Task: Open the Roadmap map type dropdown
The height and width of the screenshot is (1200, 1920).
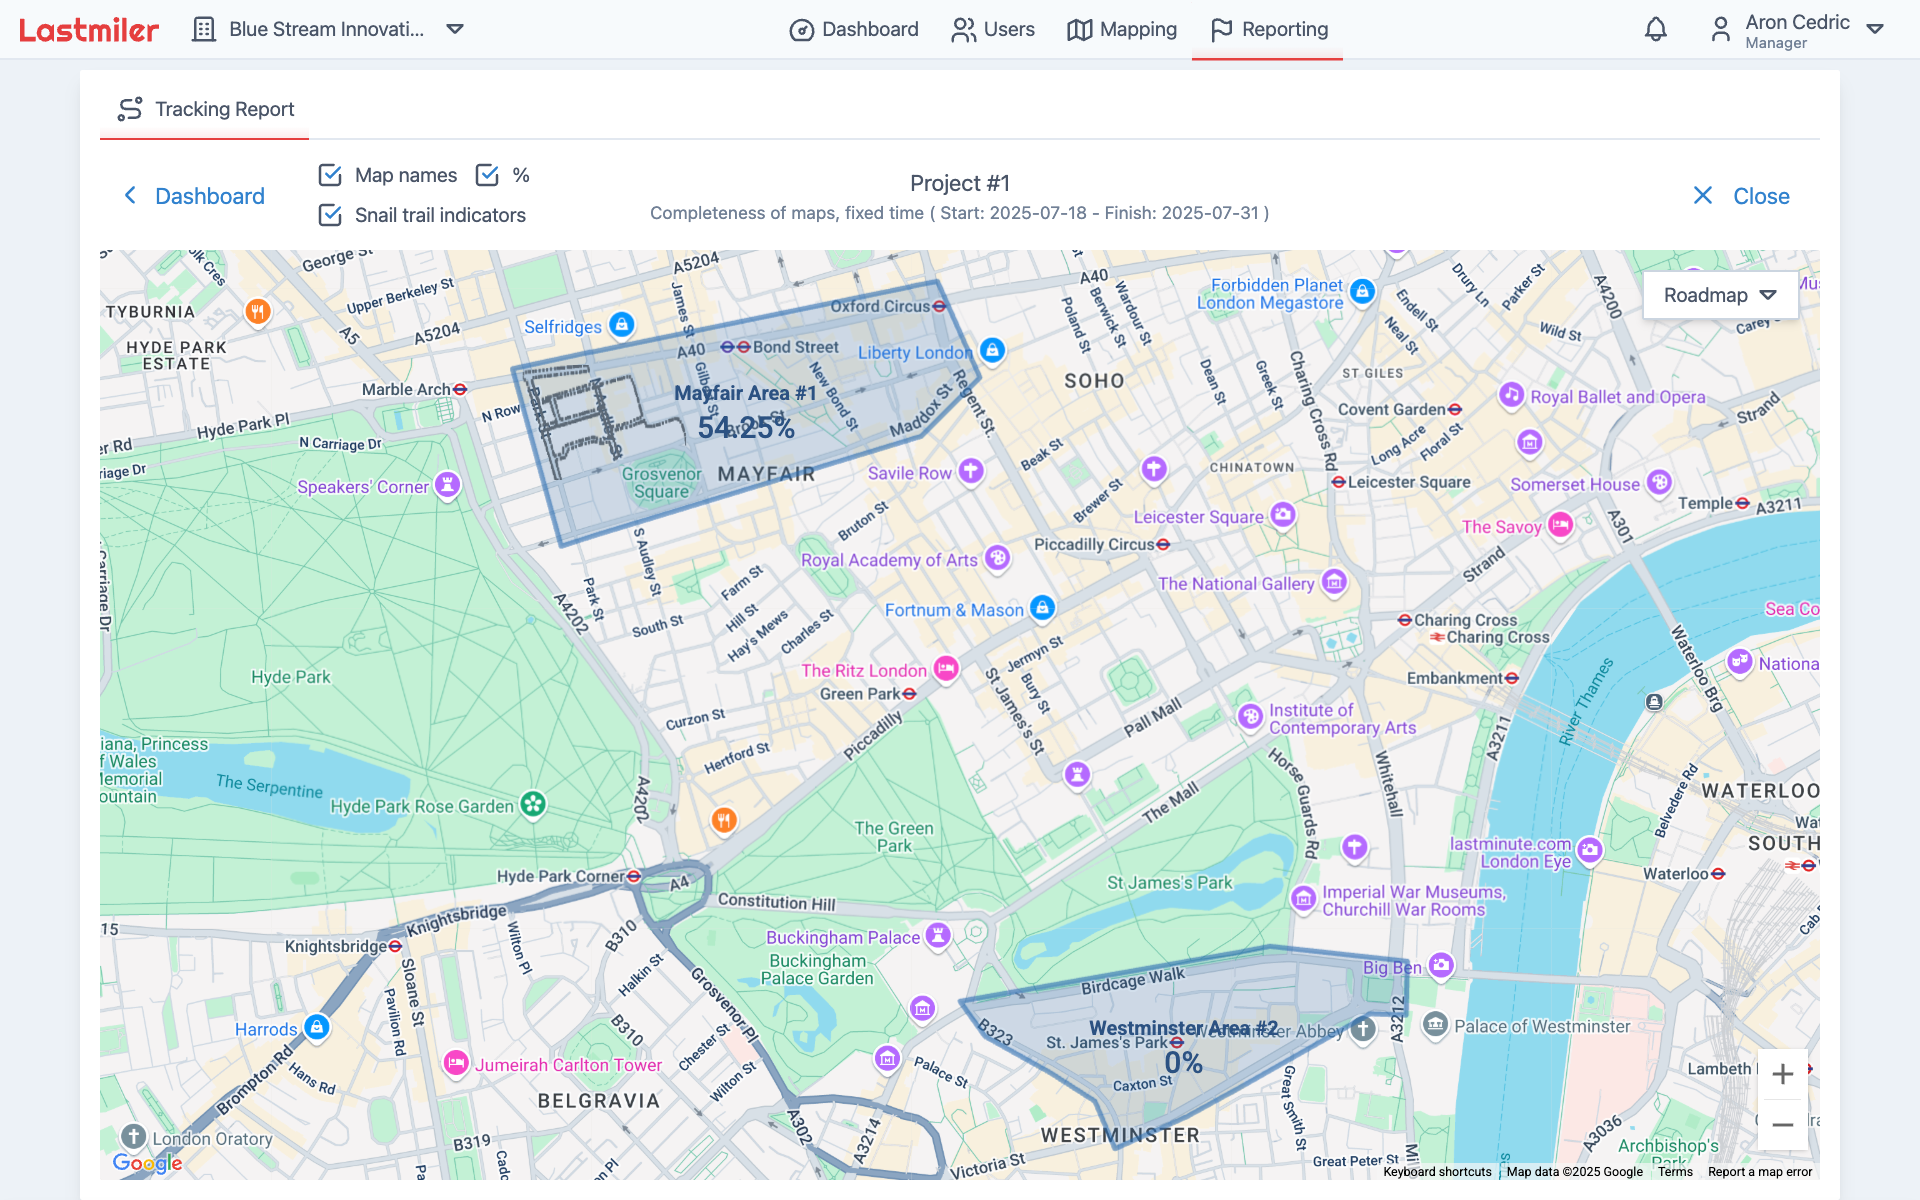Action: click(x=1720, y=295)
